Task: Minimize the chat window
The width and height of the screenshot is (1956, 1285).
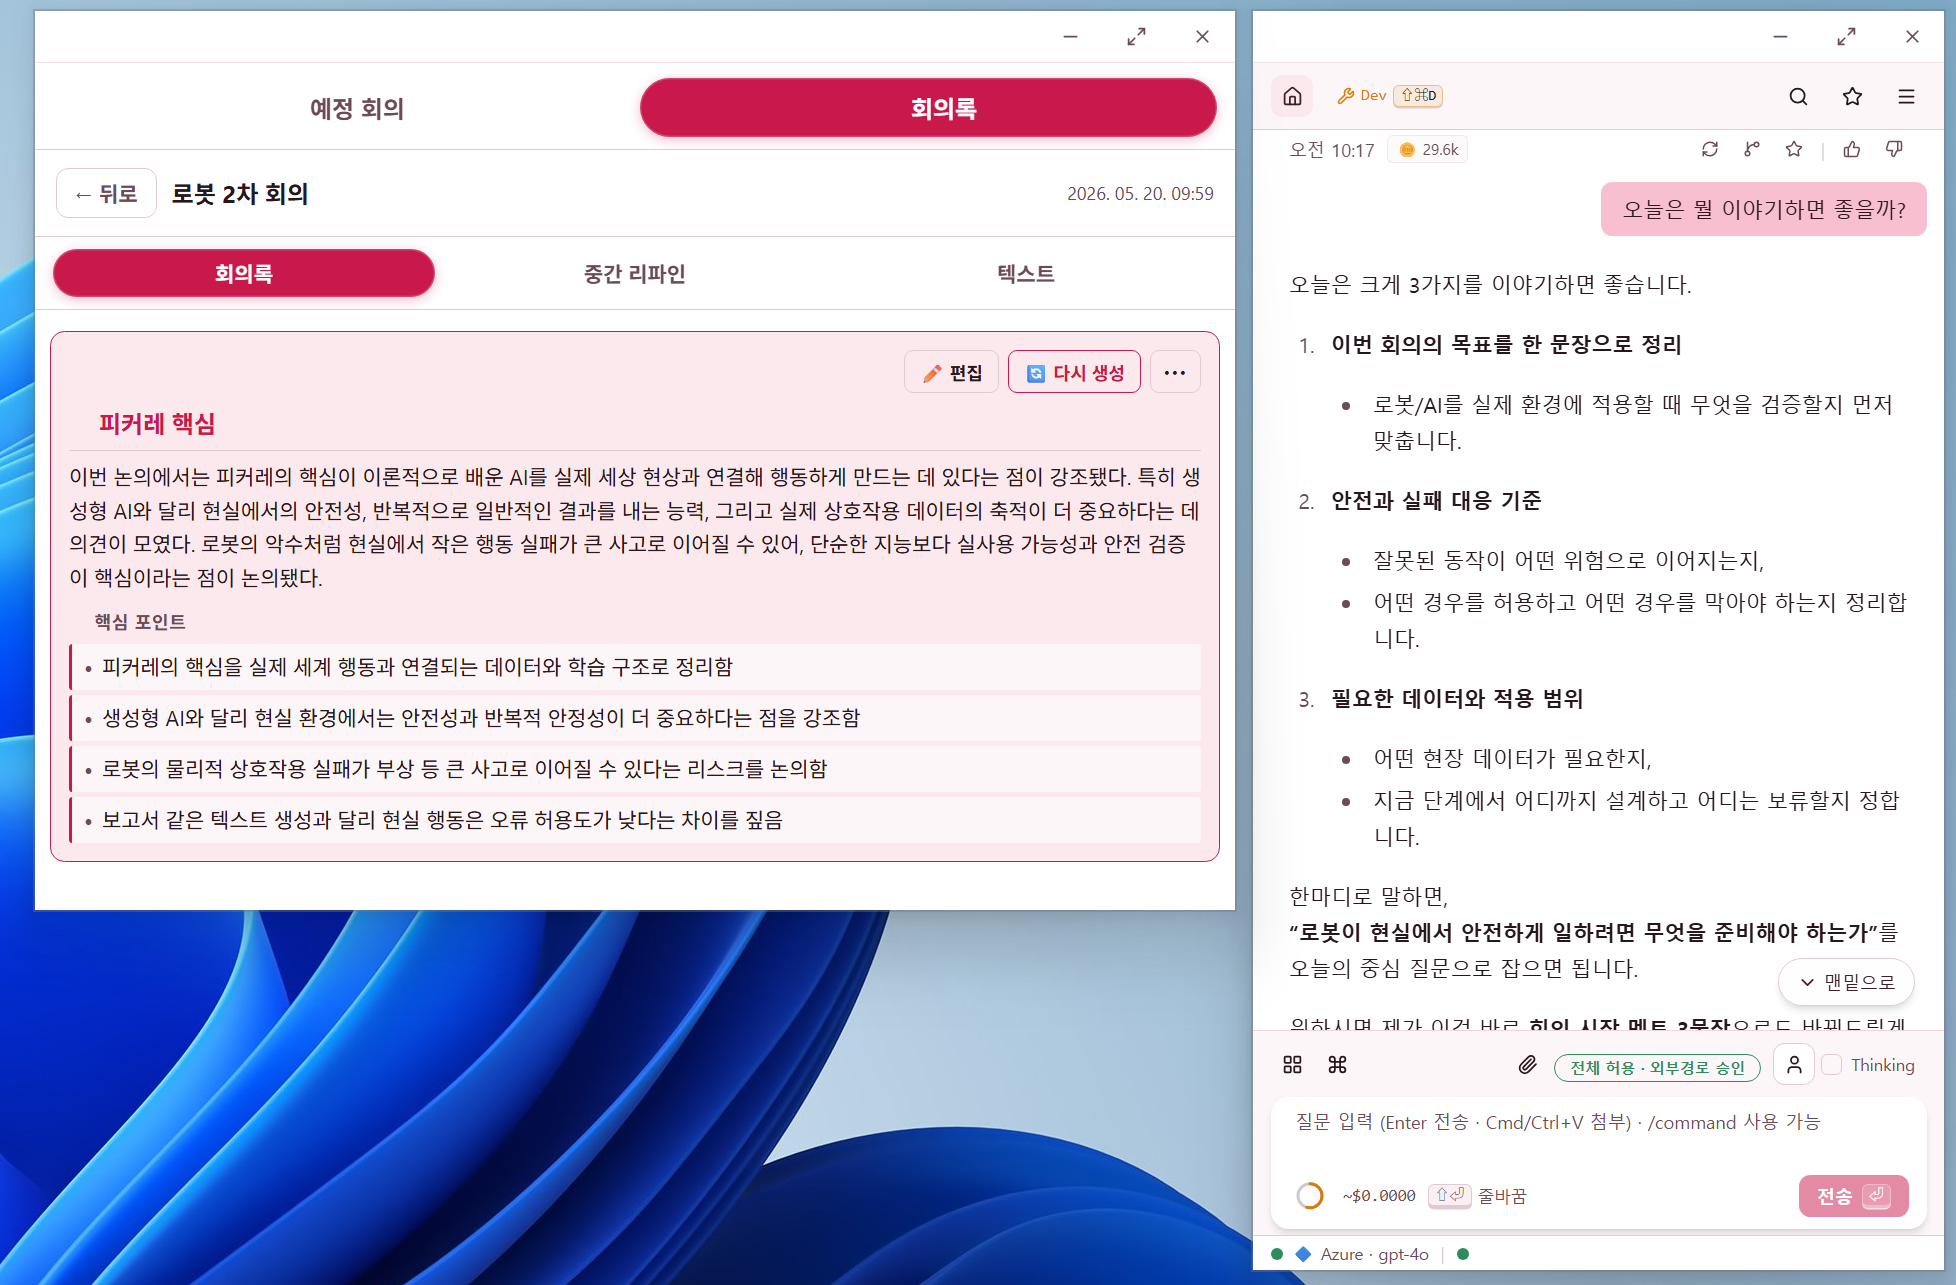Action: (x=1780, y=37)
